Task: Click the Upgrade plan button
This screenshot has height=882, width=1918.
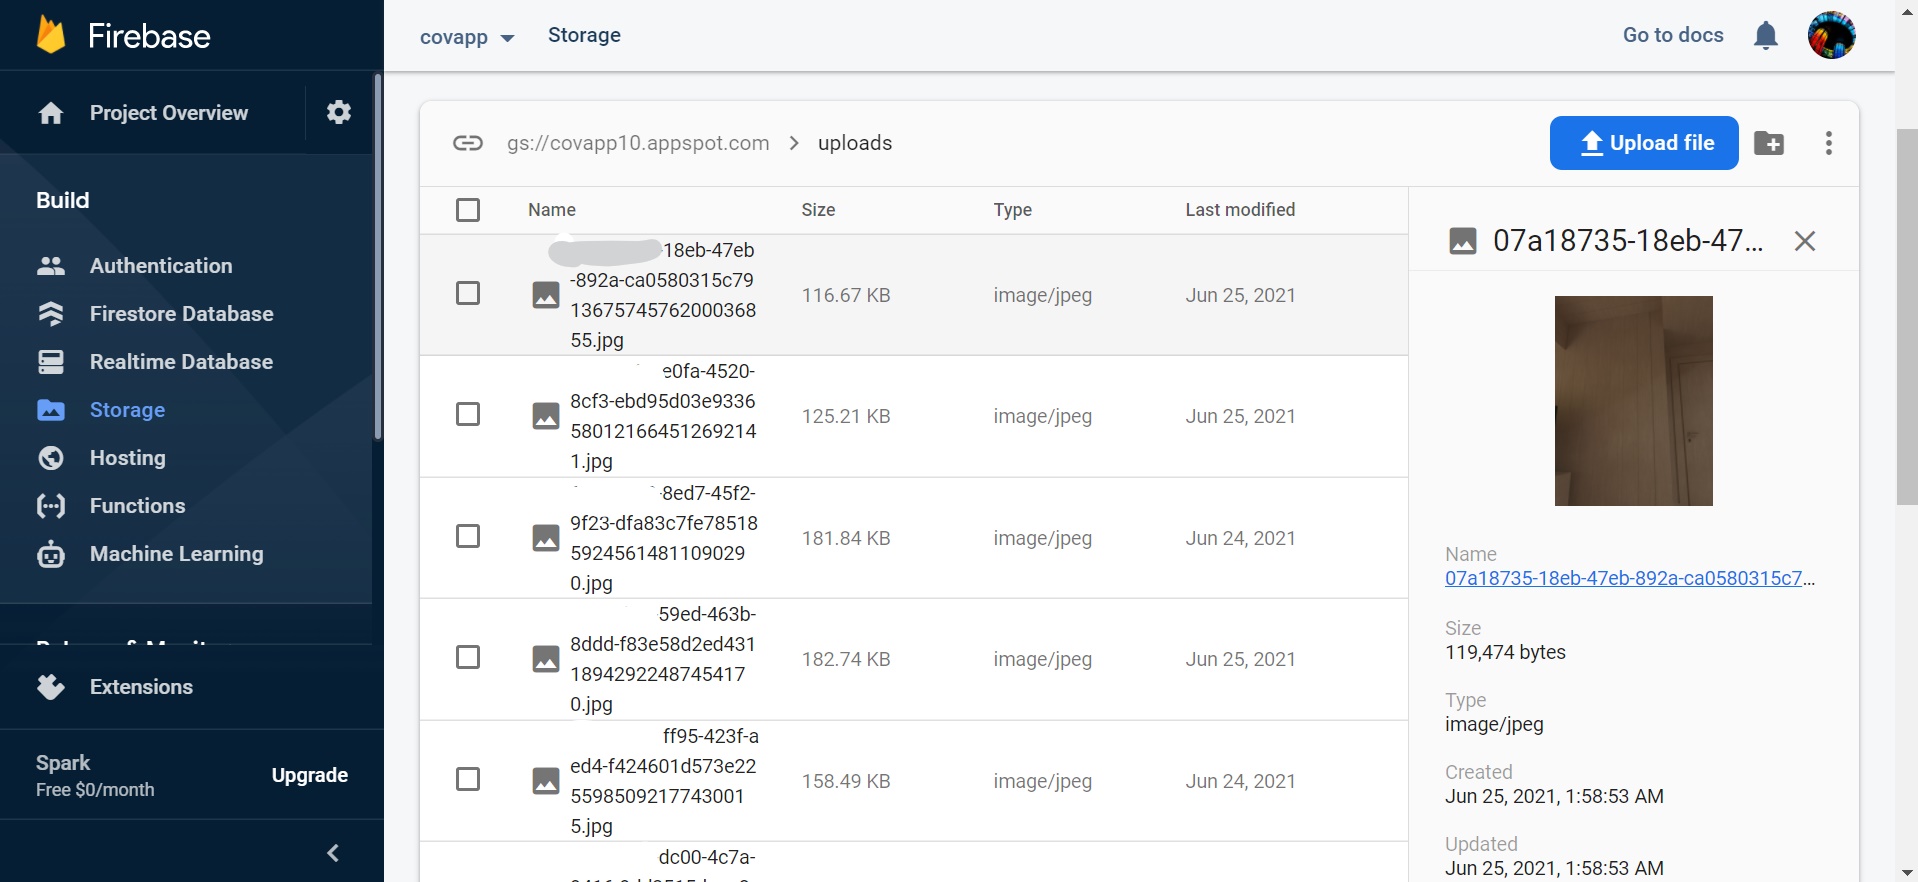Action: 310,775
